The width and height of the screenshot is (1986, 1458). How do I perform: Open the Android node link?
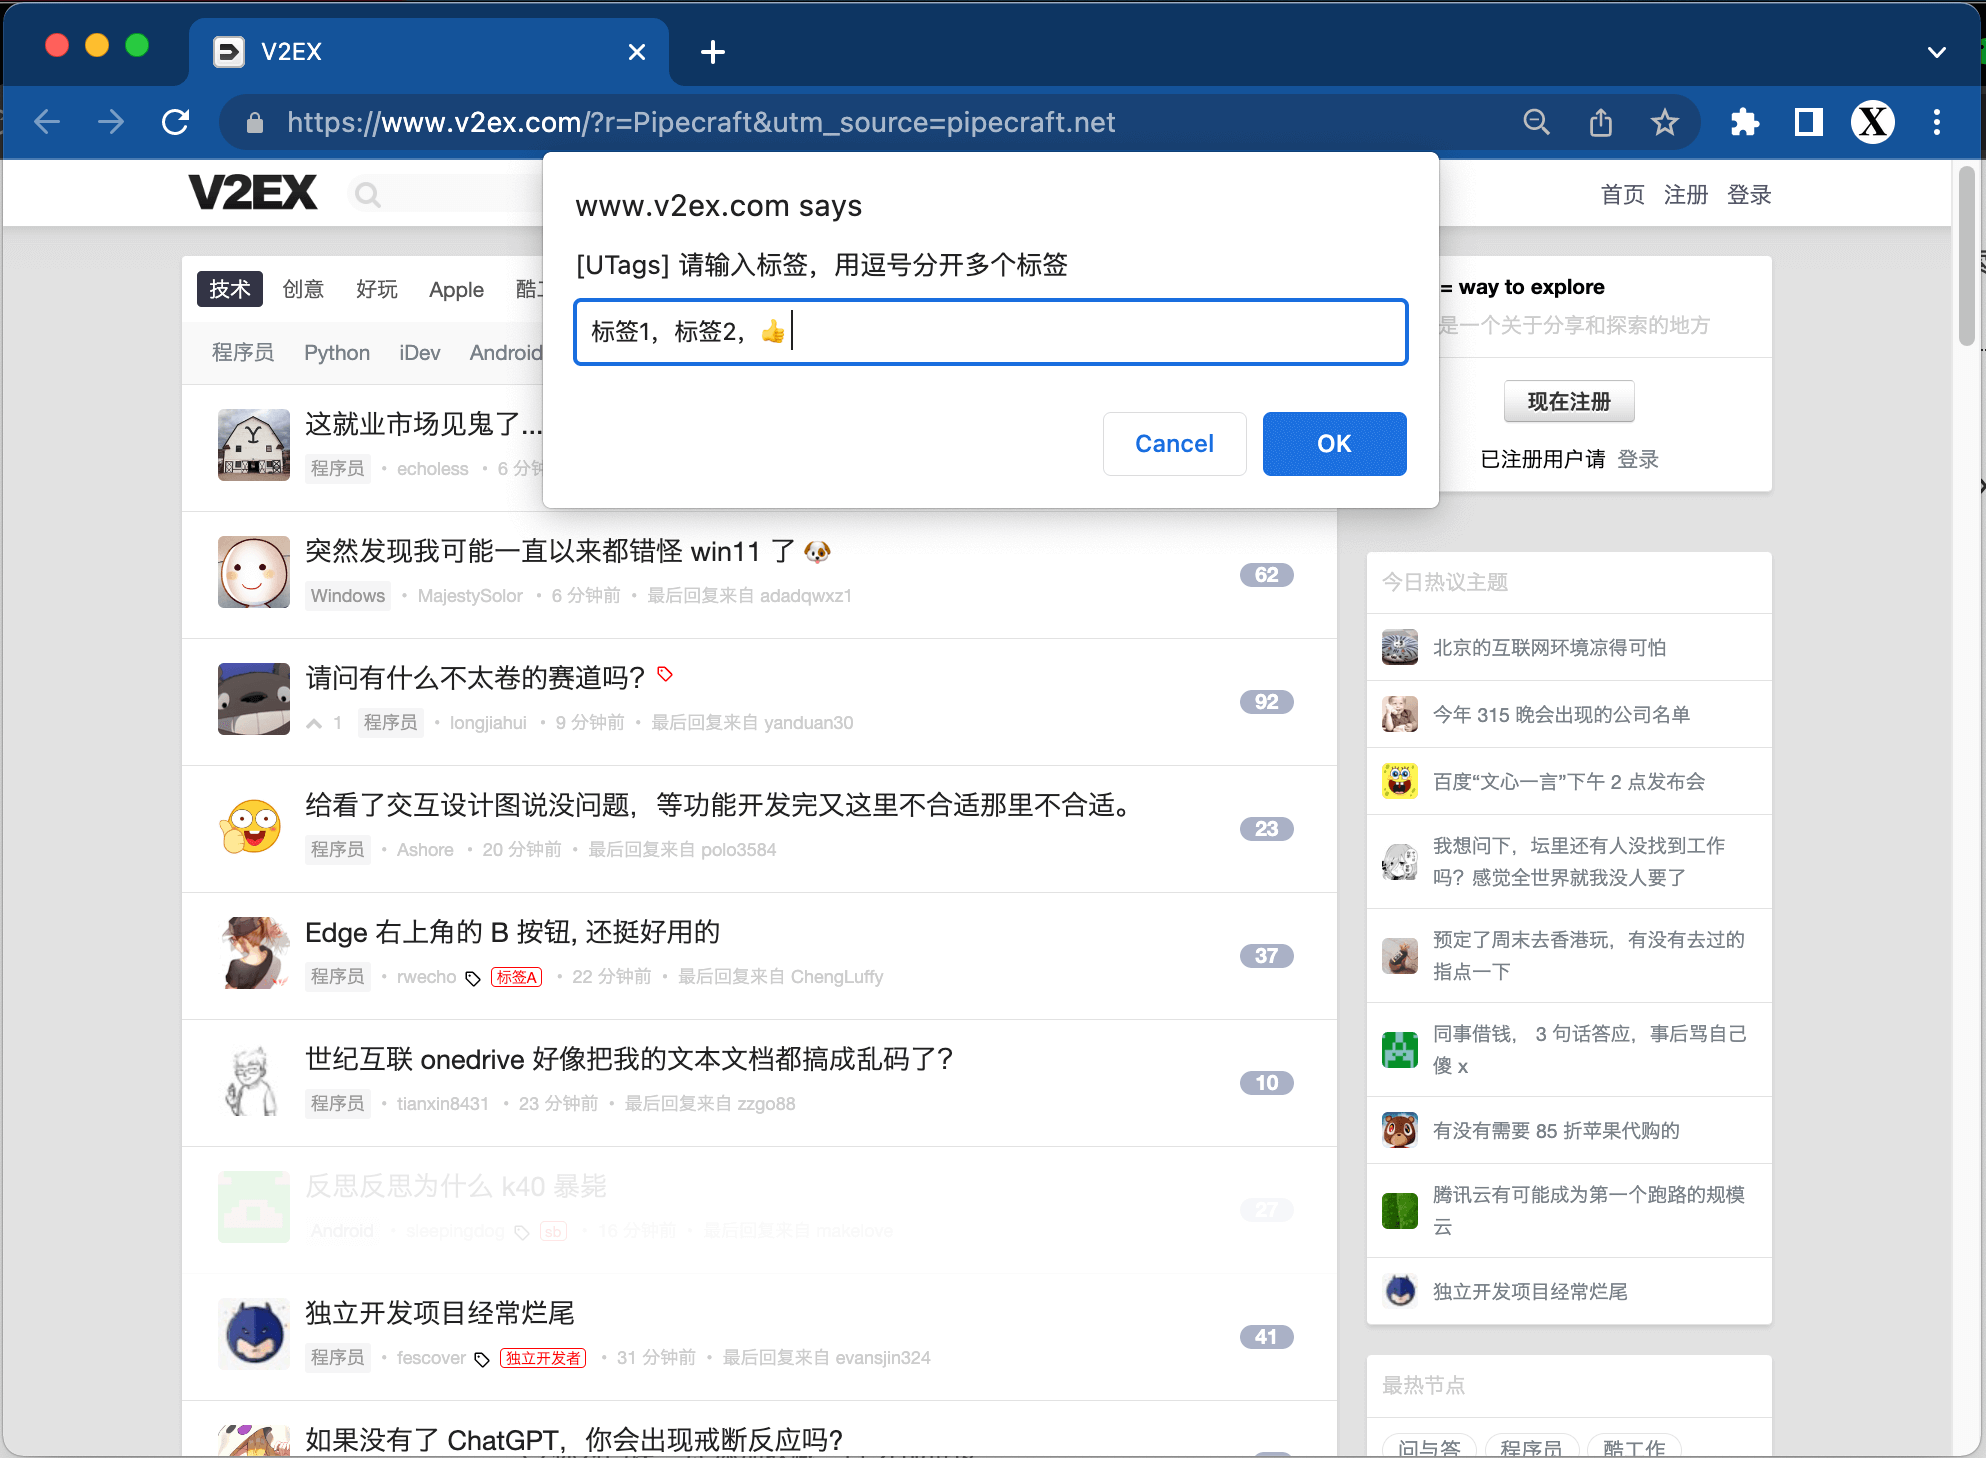pyautogui.click(x=506, y=353)
